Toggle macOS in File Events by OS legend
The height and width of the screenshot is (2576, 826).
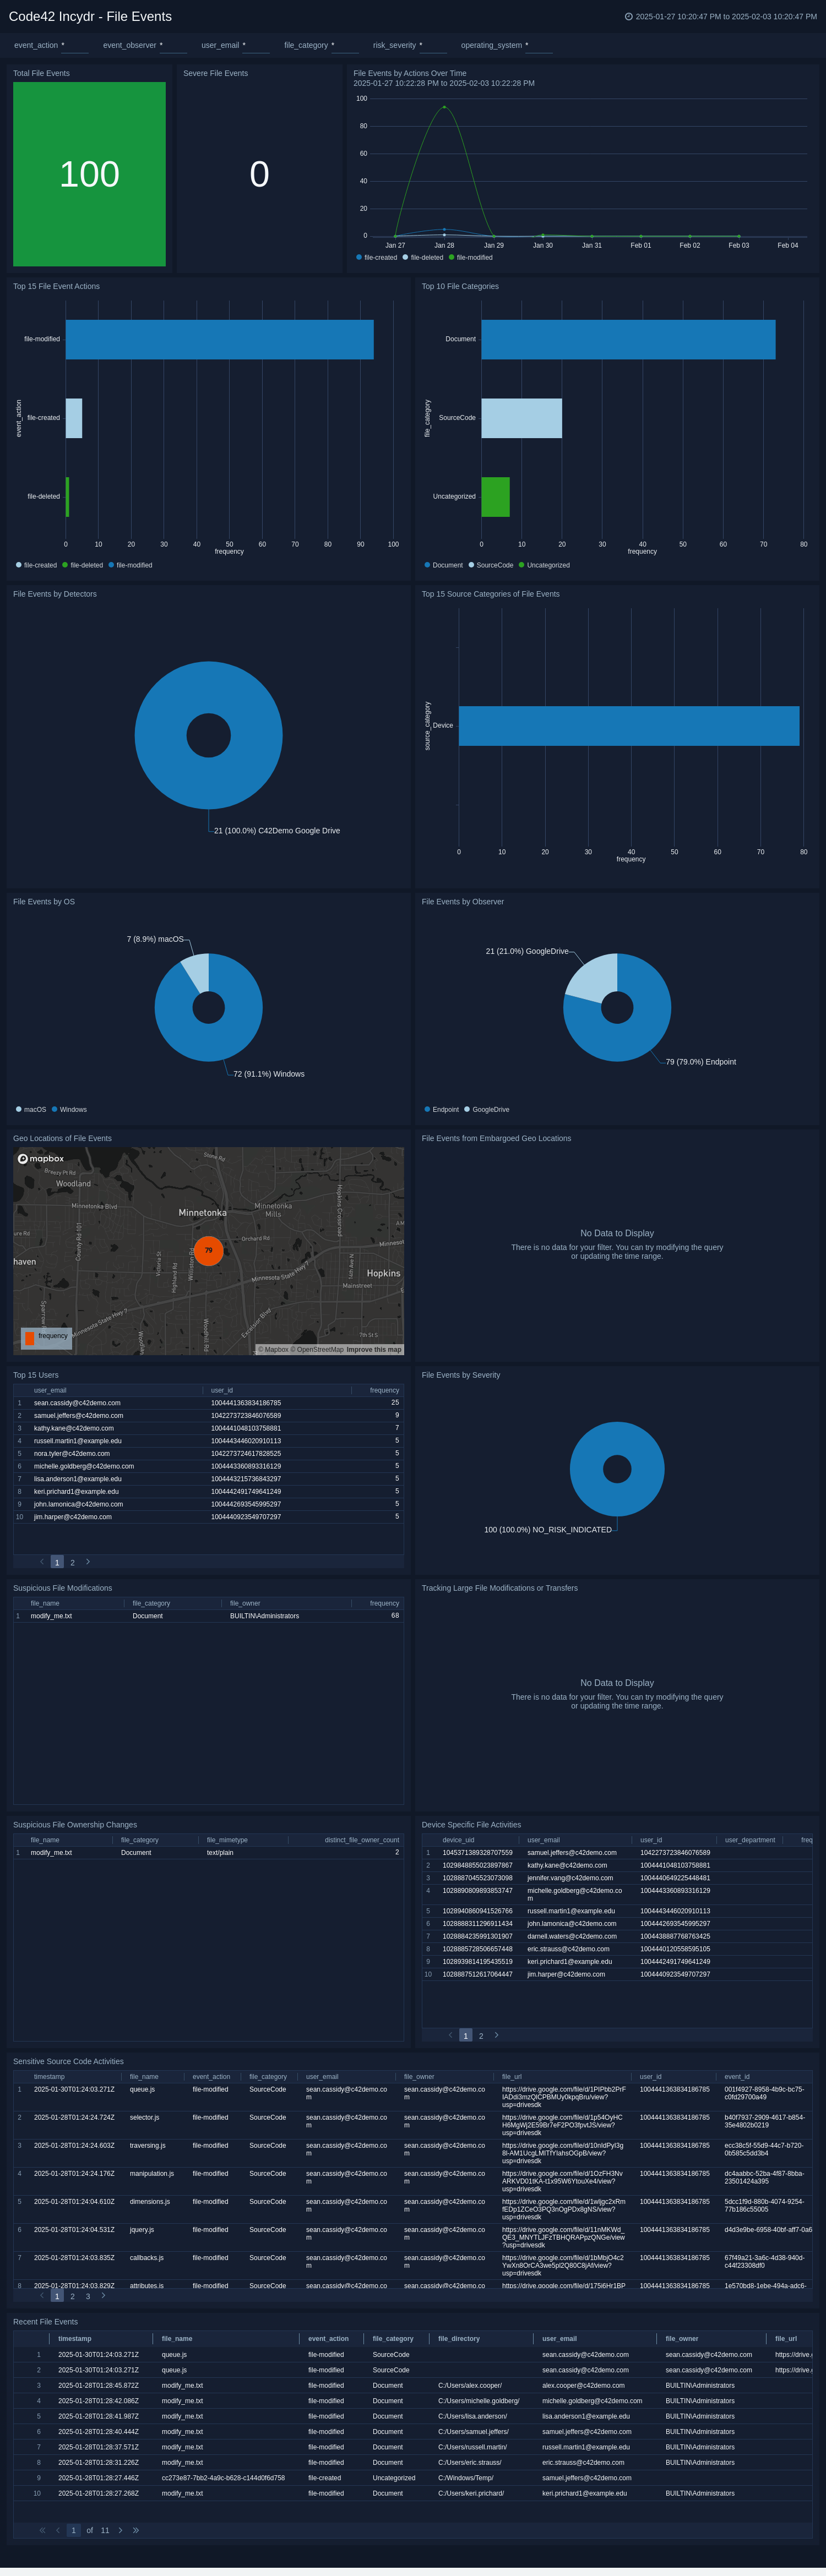point(31,1109)
